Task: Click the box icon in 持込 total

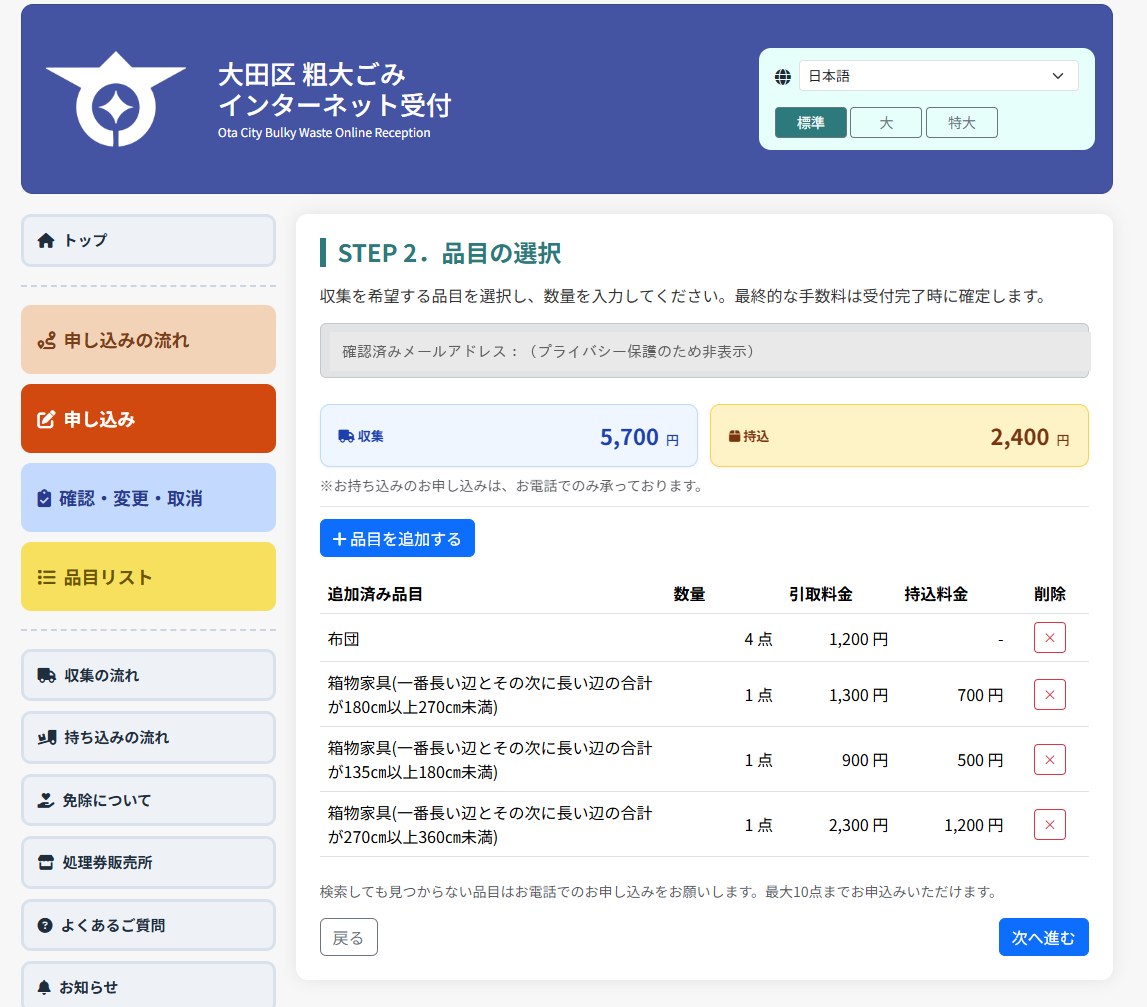Action: pyautogui.click(x=734, y=436)
